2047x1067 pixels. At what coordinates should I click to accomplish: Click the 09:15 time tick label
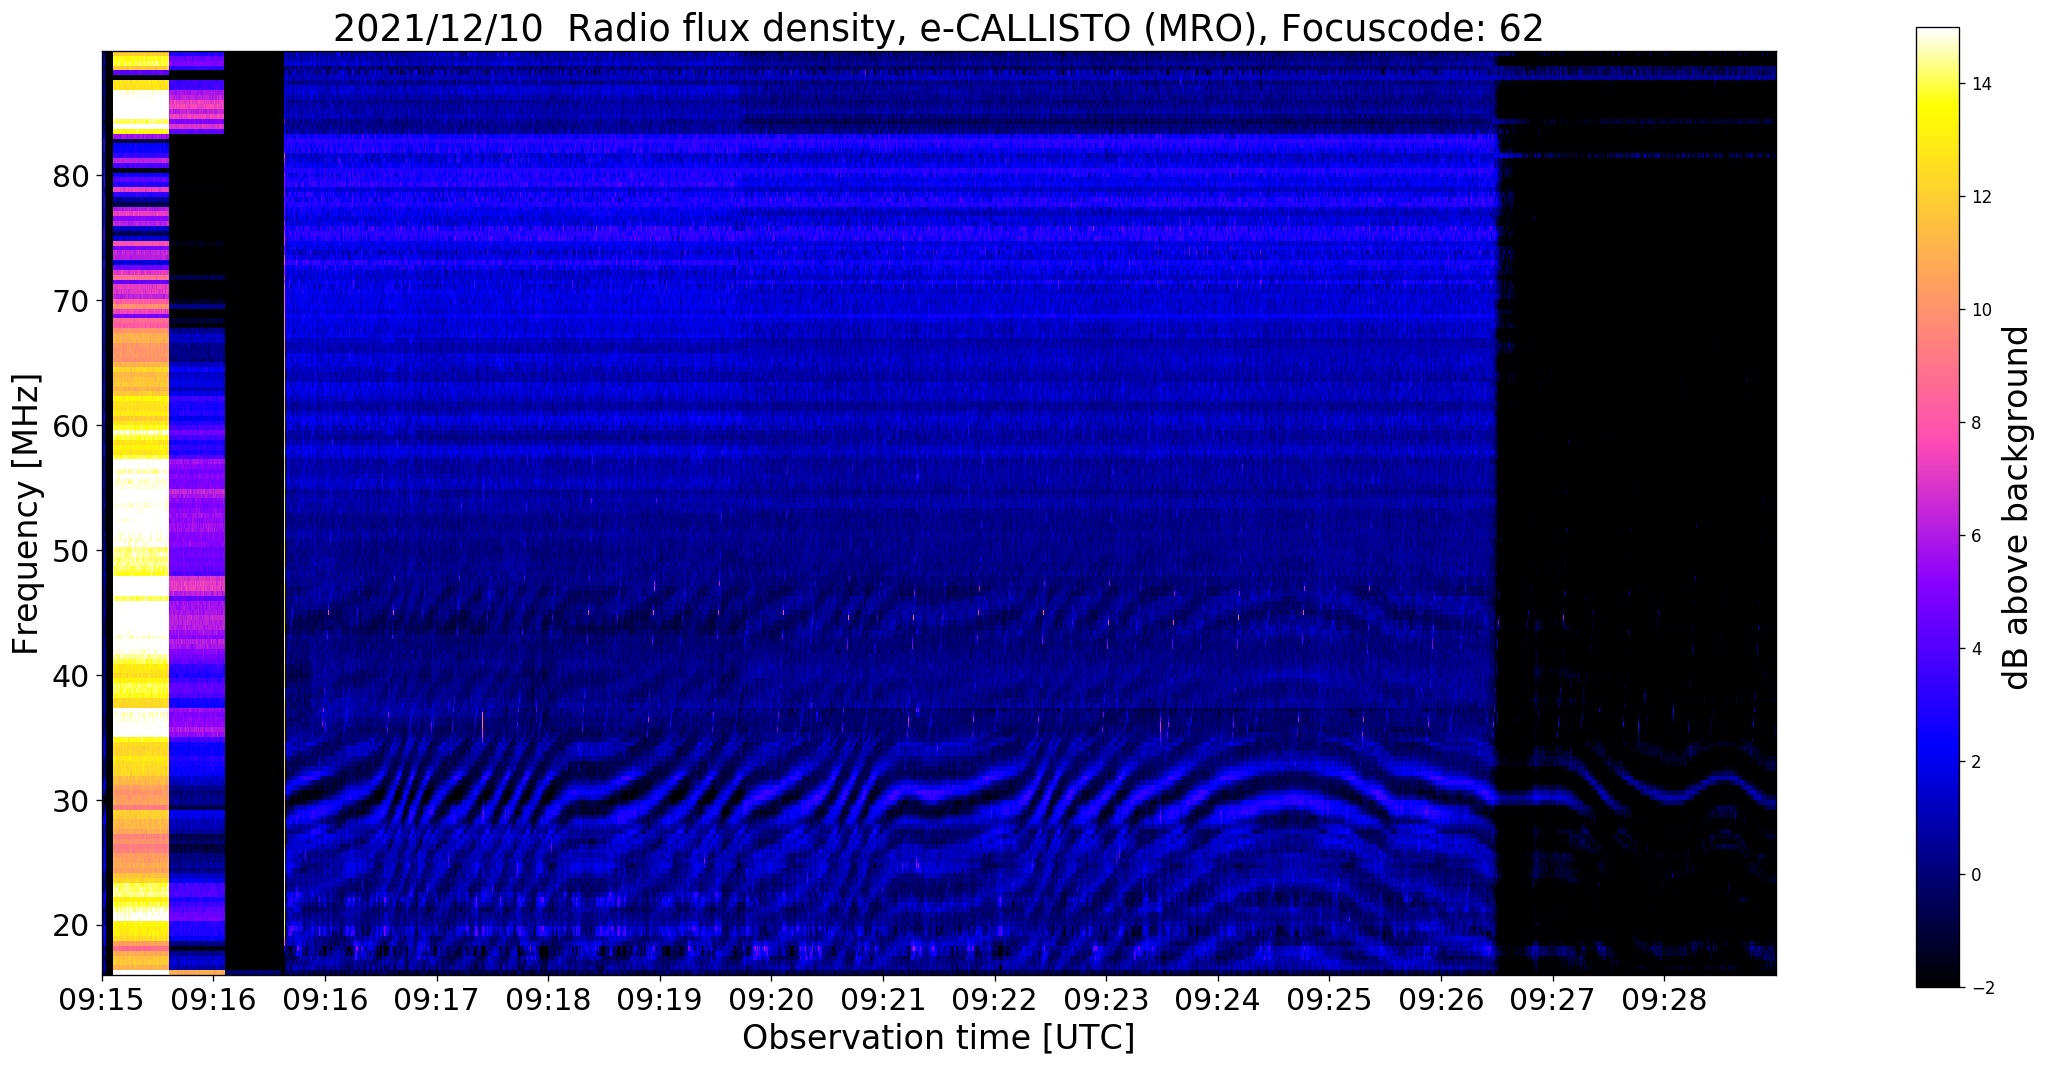click(102, 1000)
